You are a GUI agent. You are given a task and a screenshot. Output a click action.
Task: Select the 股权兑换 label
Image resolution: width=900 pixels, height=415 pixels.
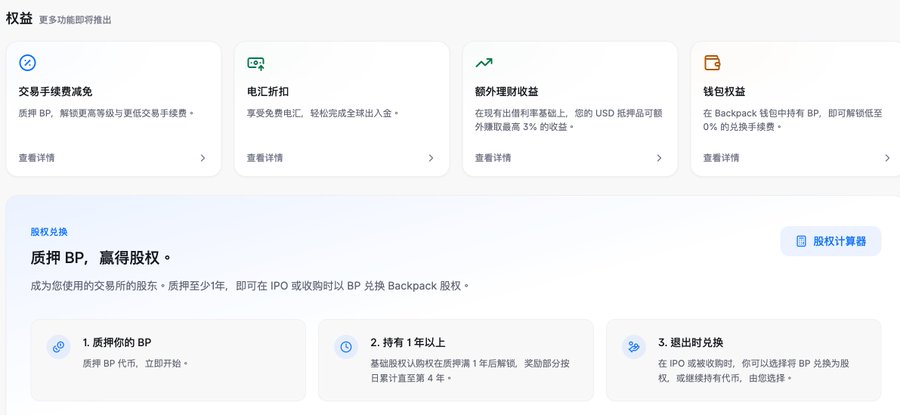49,232
